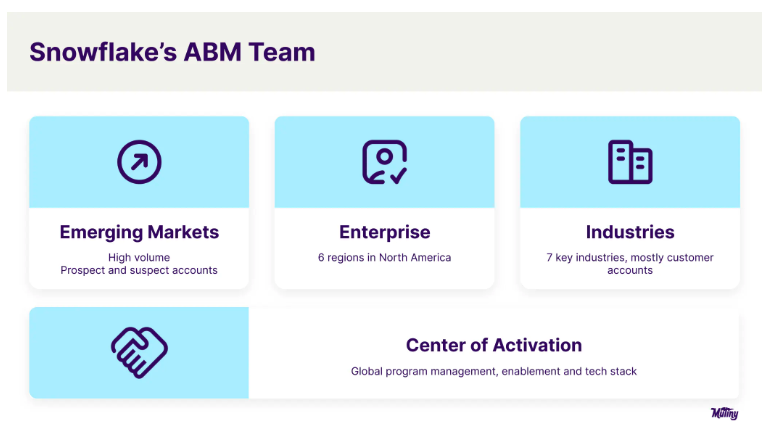
Task: Click "Prospect and suspect accounts" text
Action: (x=139, y=270)
